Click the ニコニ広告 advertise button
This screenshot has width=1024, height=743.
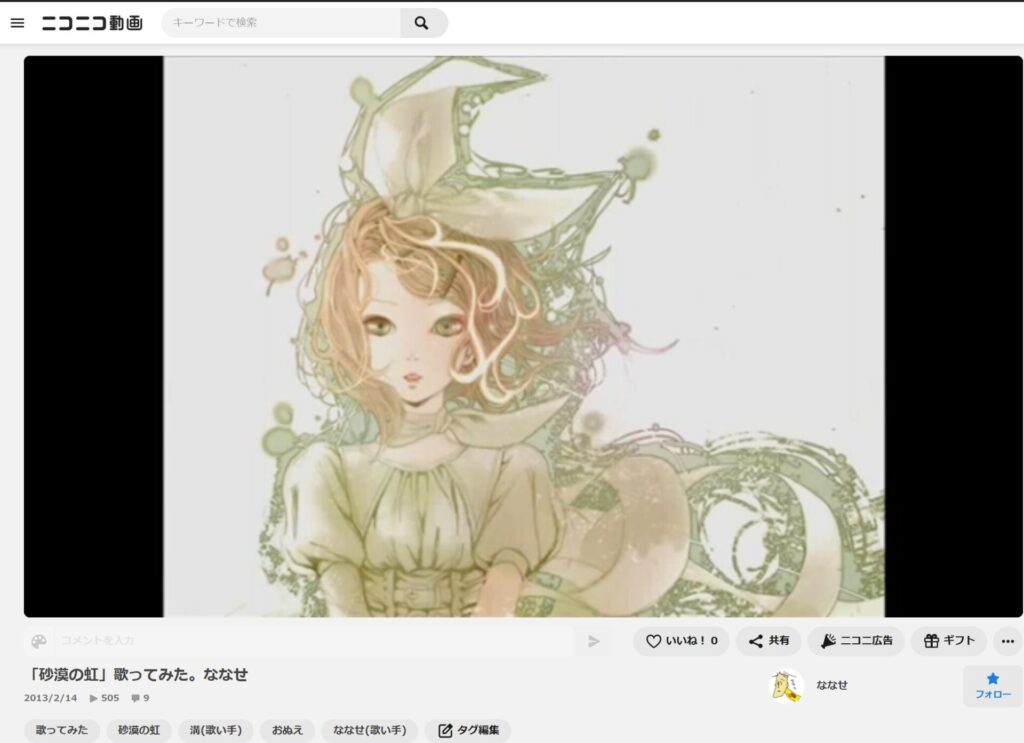[855, 641]
